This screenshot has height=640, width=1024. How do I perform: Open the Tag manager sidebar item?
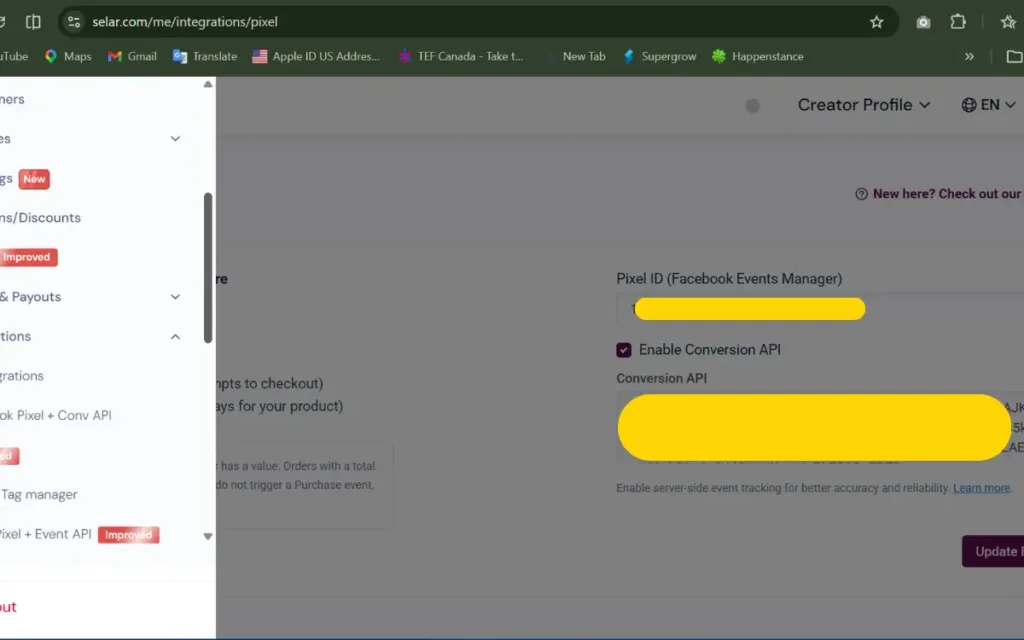39,494
